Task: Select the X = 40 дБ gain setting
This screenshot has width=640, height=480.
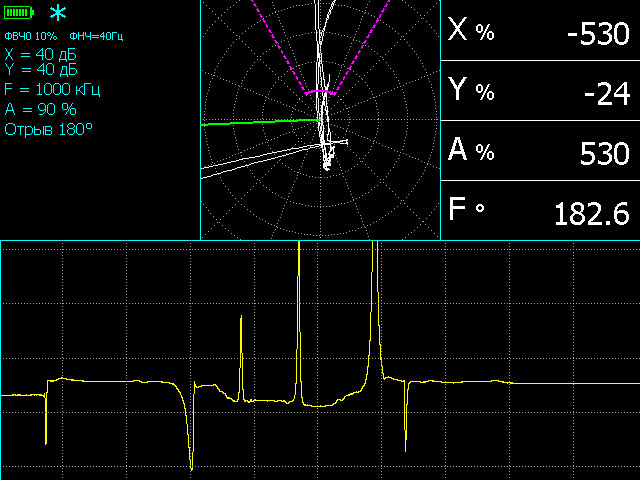Action: pos(41,55)
